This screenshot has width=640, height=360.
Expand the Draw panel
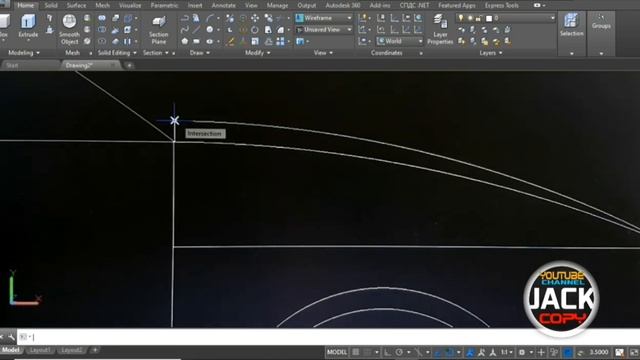[x=200, y=53]
